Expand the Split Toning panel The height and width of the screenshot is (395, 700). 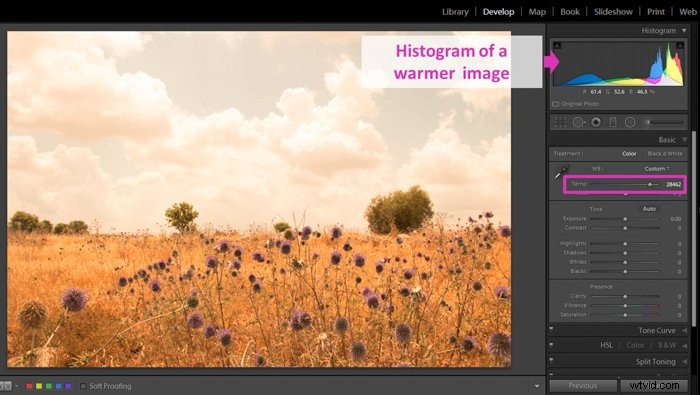click(x=684, y=362)
